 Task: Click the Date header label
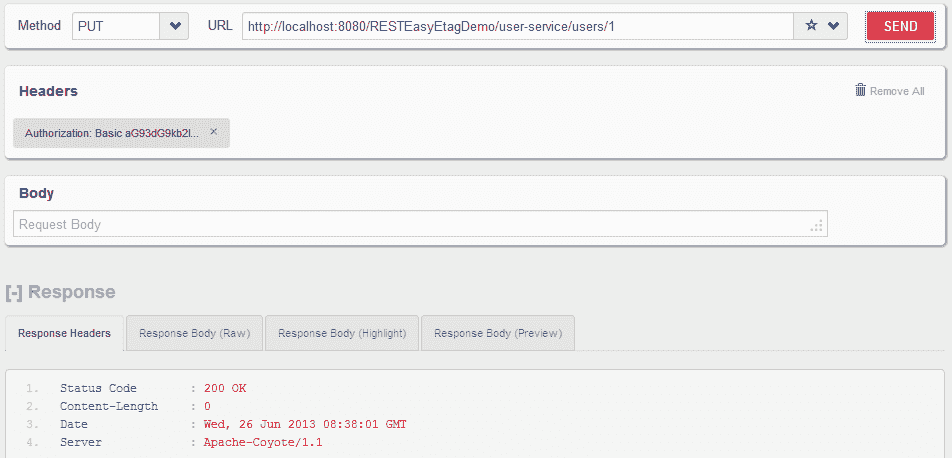pyautogui.click(x=73, y=424)
